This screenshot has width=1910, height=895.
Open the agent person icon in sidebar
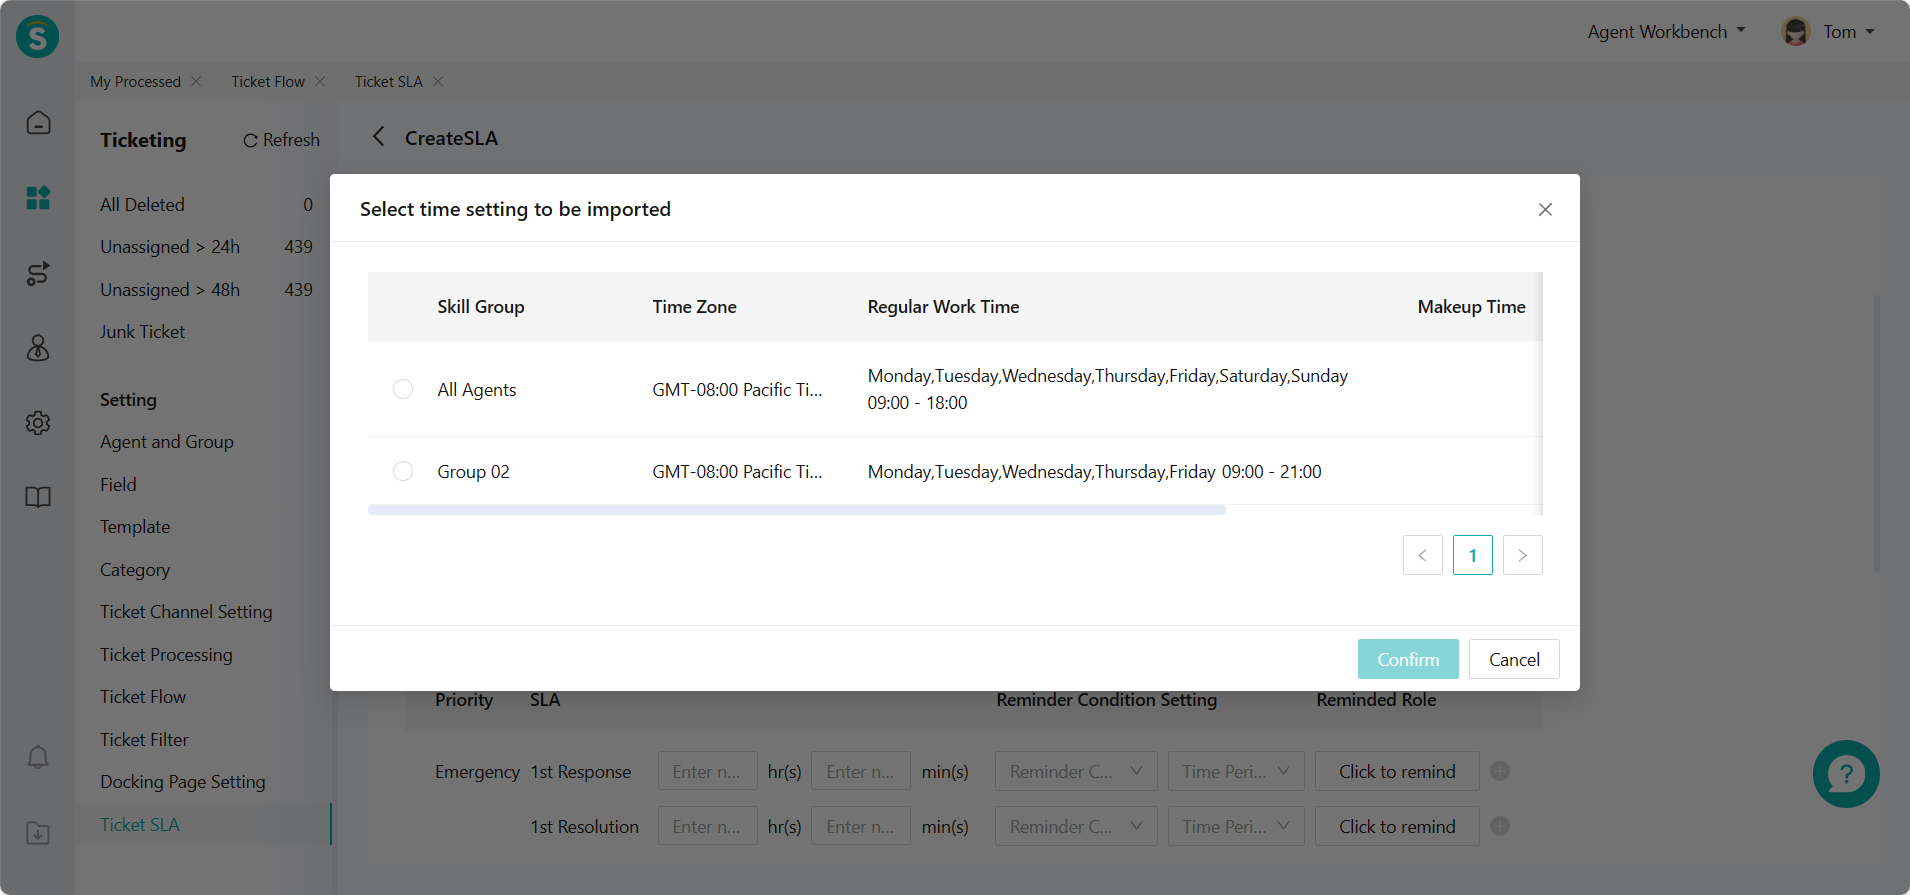pos(38,348)
